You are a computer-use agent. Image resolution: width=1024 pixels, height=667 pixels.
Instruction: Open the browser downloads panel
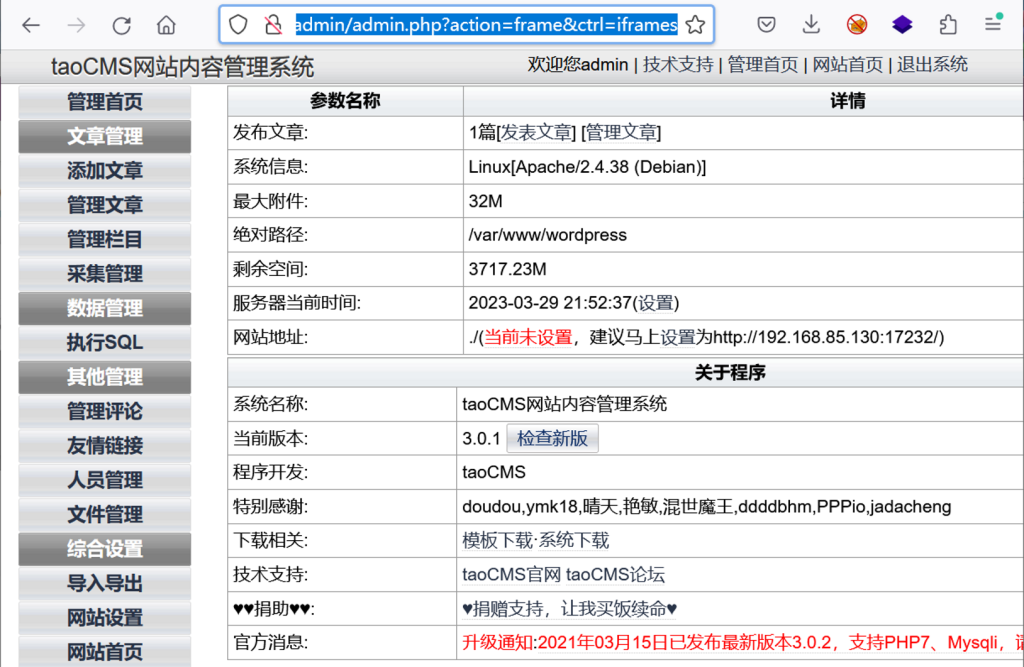(811, 25)
